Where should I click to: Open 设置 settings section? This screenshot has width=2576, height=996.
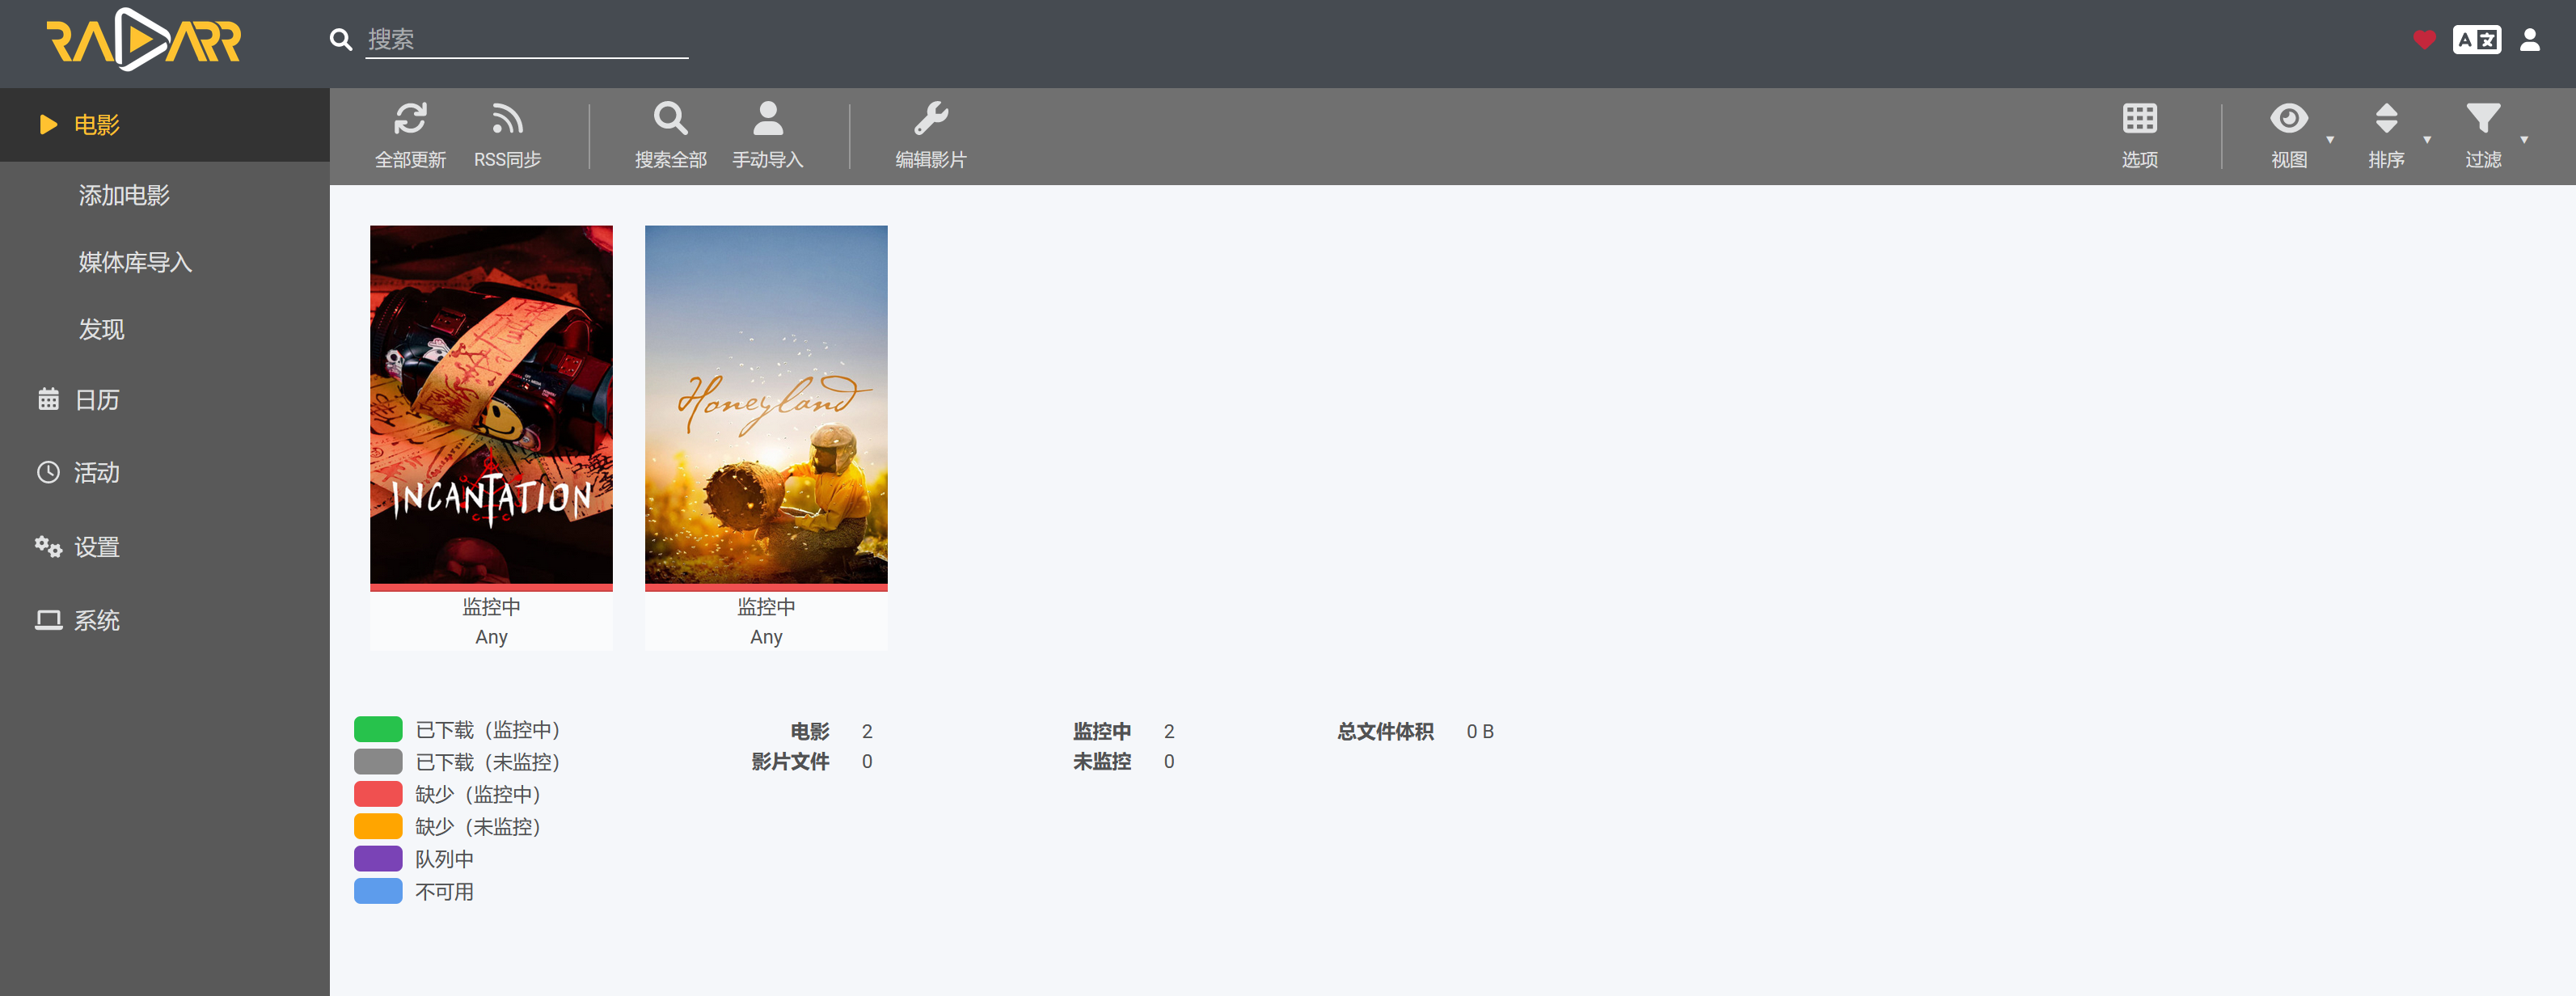tap(165, 547)
